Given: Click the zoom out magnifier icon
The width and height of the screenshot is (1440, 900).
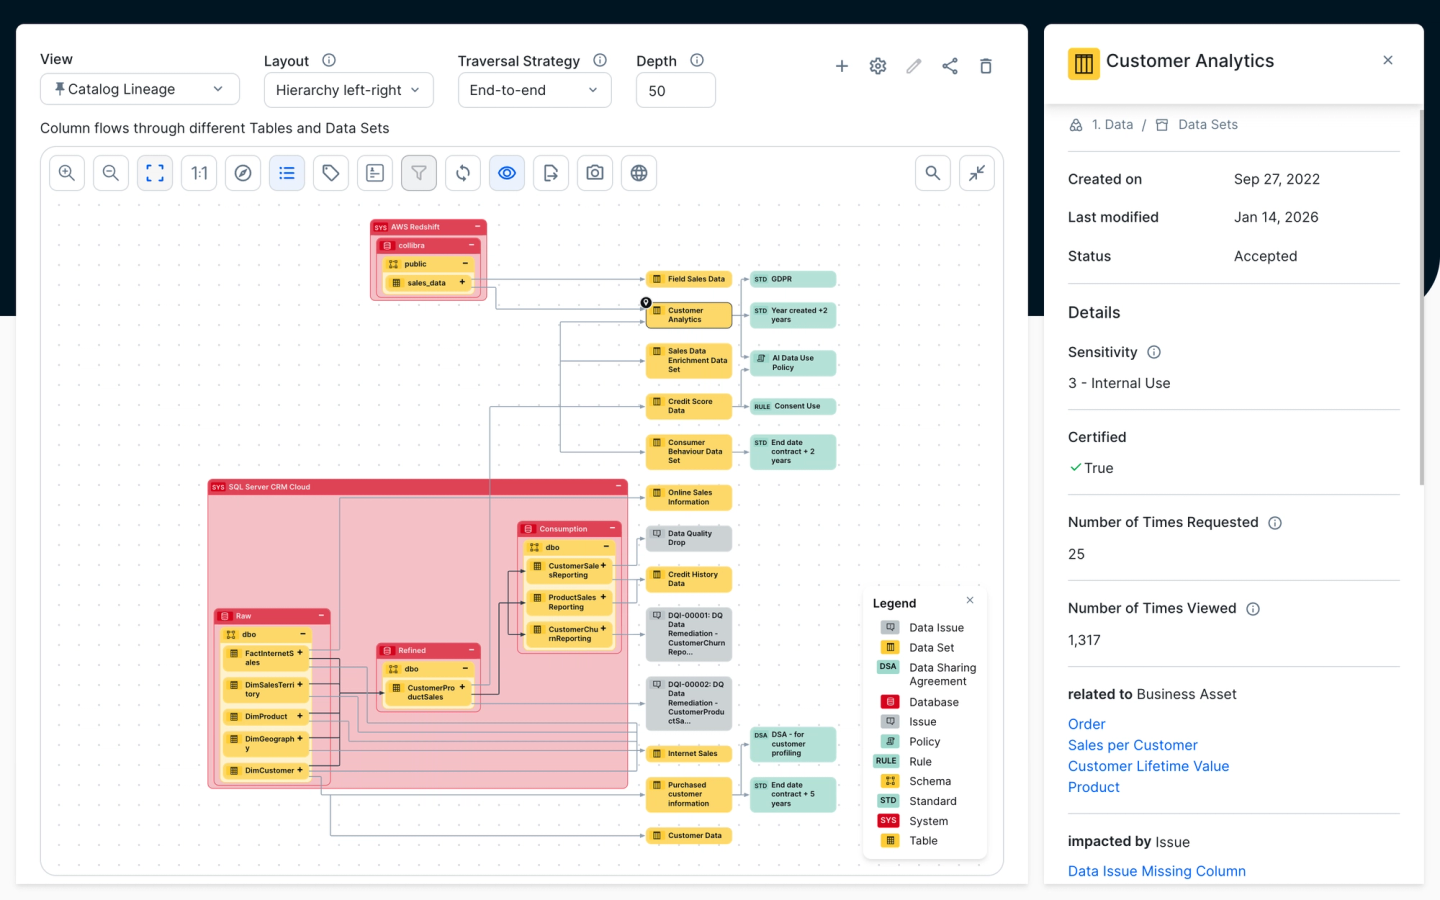Looking at the screenshot, I should (111, 173).
